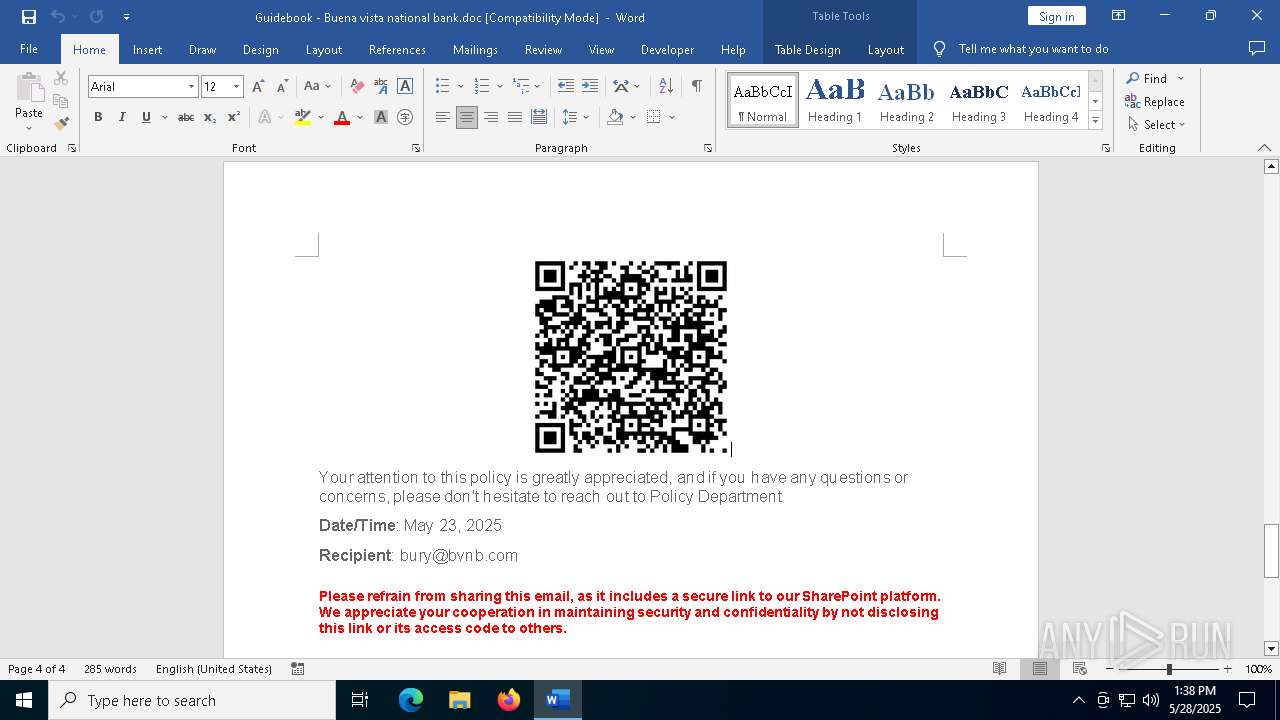Screen dimensions: 1280x720
Task: Open File Explorer from taskbar
Action: (460, 700)
